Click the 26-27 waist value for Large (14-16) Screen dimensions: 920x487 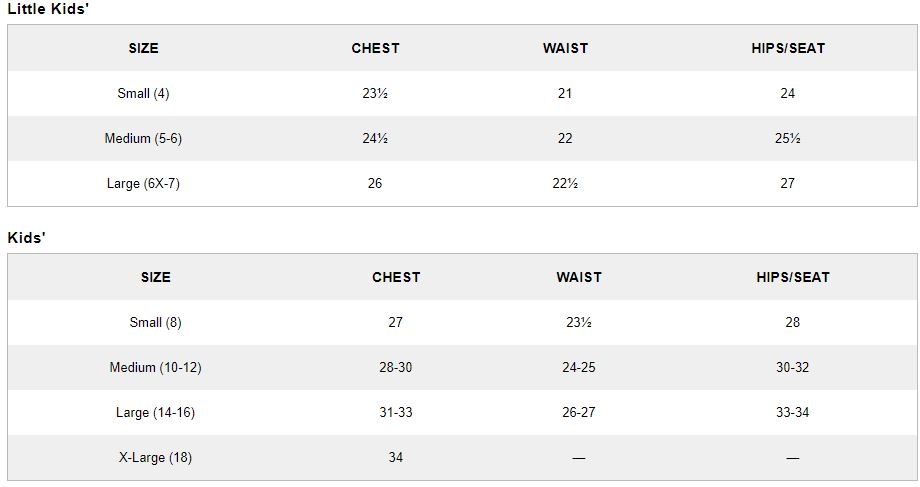[x=579, y=413]
